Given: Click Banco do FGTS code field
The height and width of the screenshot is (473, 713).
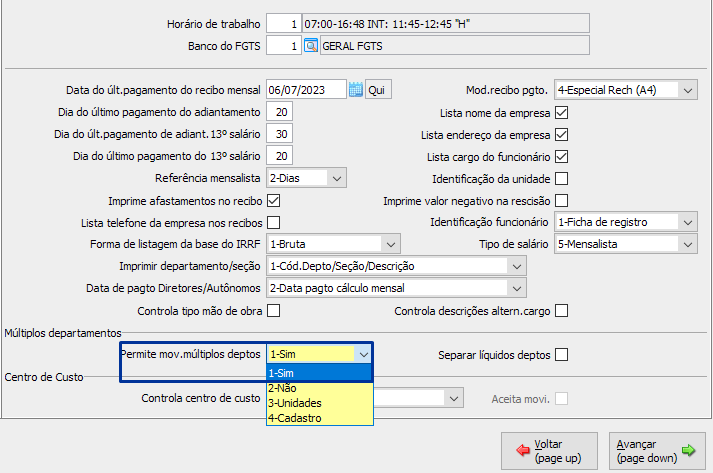Looking at the screenshot, I should pyautogui.click(x=284, y=46).
